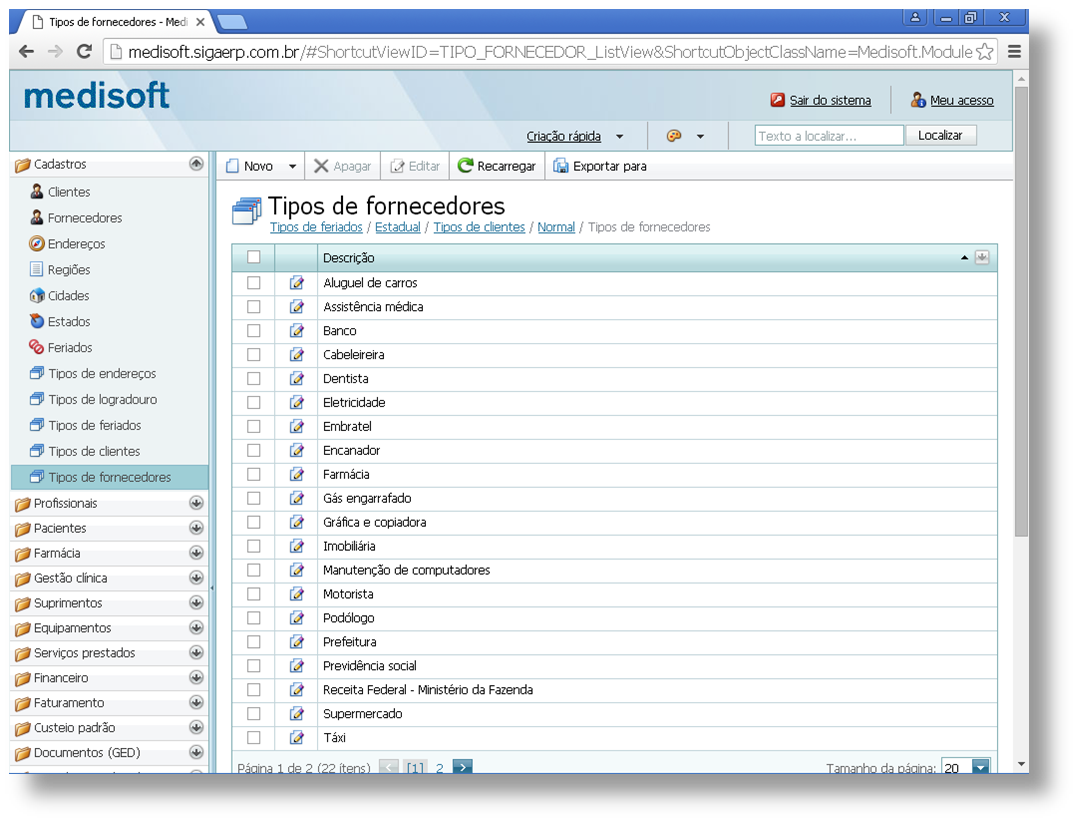Click the Texto a localizar search field

[x=828, y=135]
